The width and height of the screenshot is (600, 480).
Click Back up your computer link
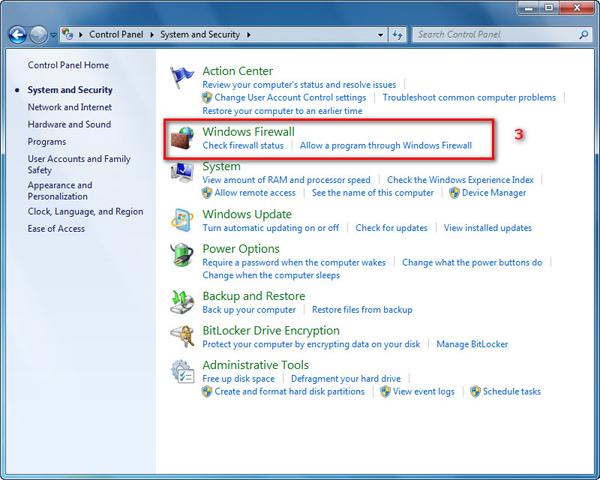[x=249, y=310]
